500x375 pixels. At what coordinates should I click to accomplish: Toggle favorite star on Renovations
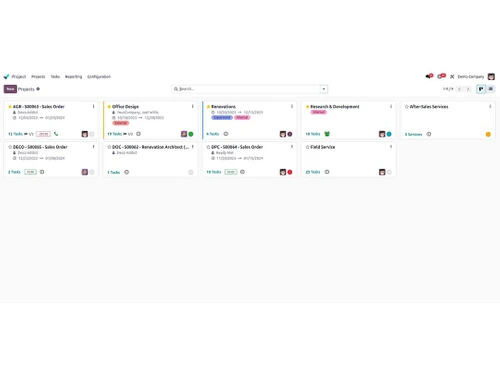(208, 107)
